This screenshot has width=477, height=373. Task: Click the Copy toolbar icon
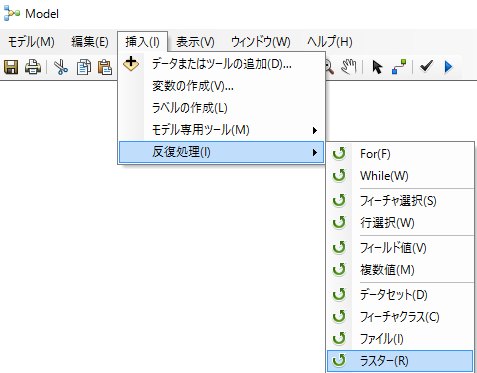pyautogui.click(x=83, y=67)
